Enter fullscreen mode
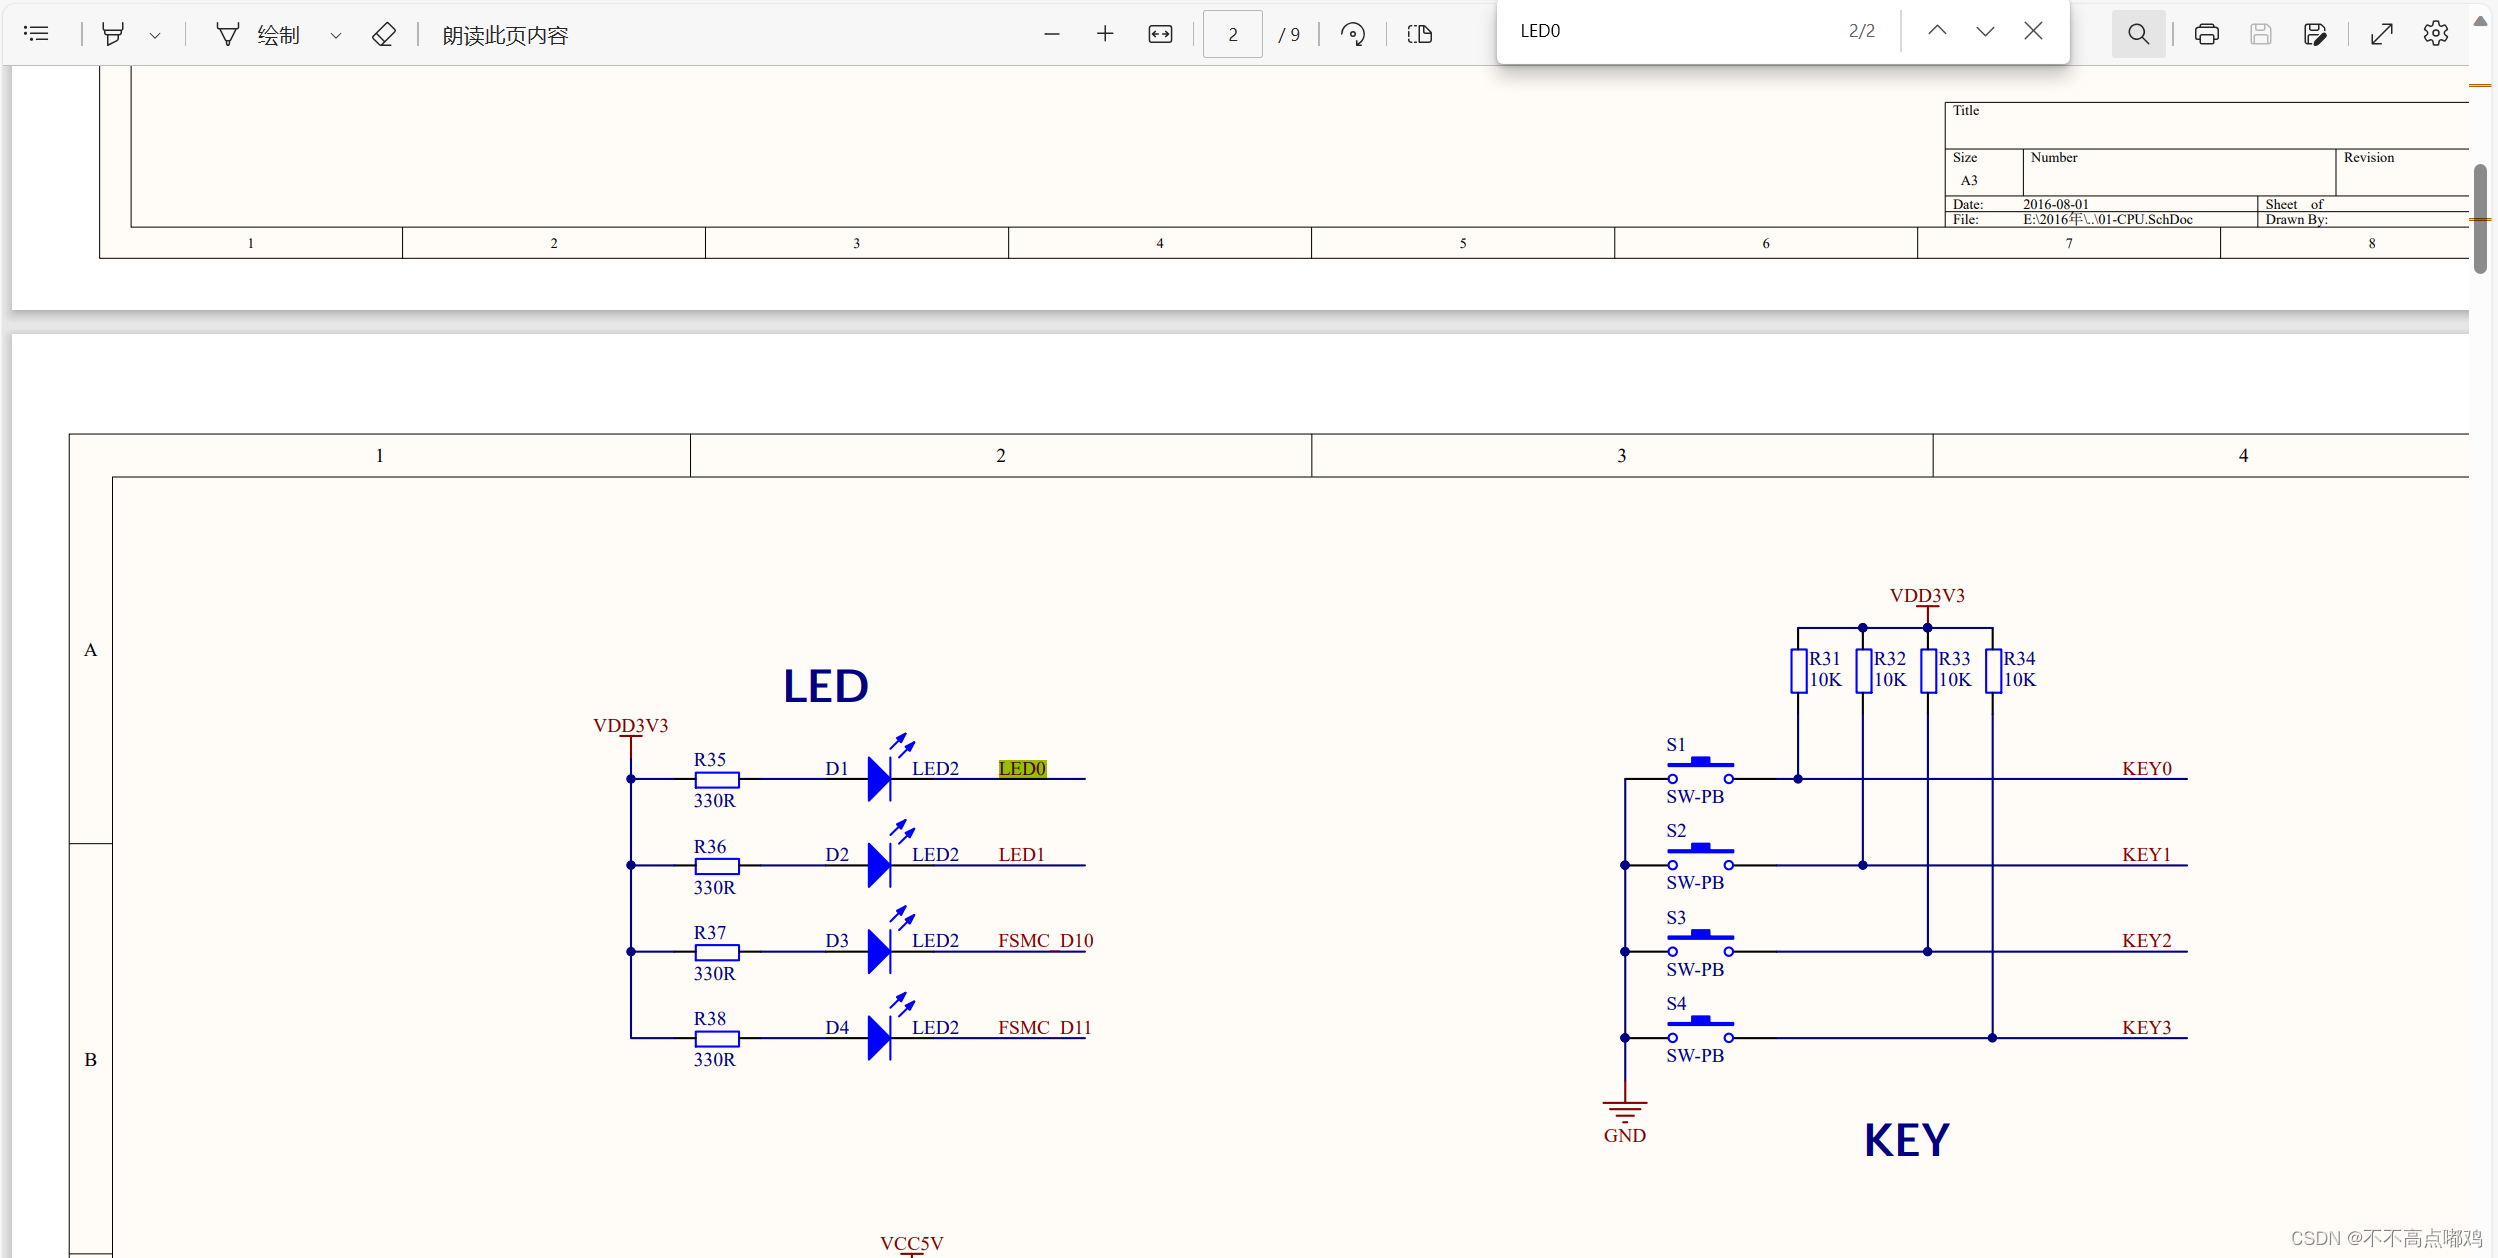The image size is (2498, 1258). 2382,33
